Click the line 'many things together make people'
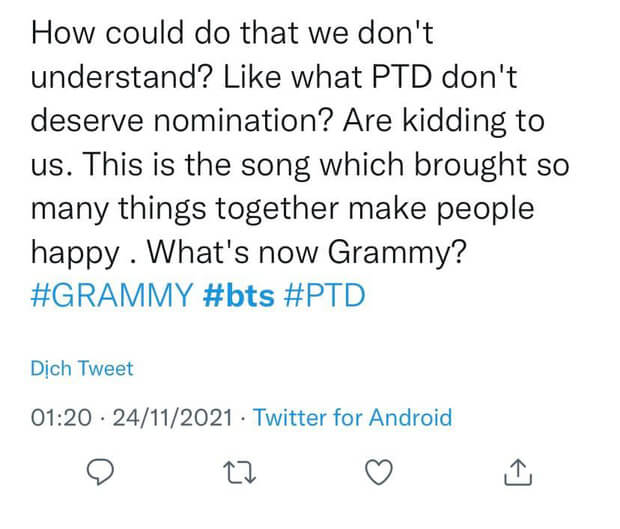Screen dimensions: 620x529 click(283, 209)
